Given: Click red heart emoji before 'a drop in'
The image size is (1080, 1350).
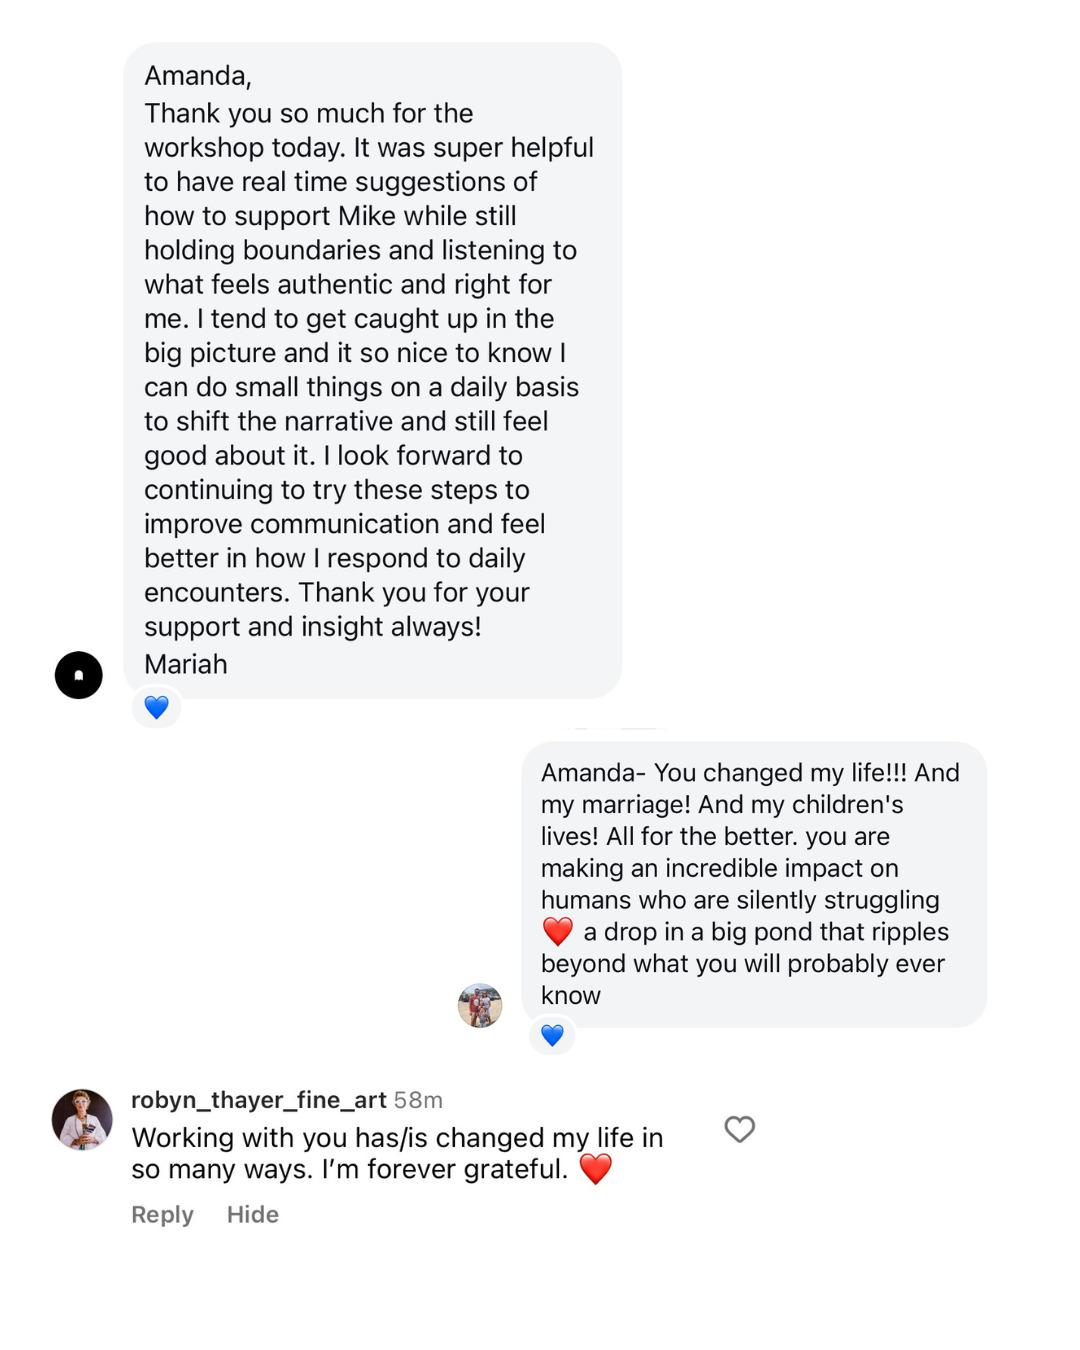Looking at the screenshot, I should [558, 931].
